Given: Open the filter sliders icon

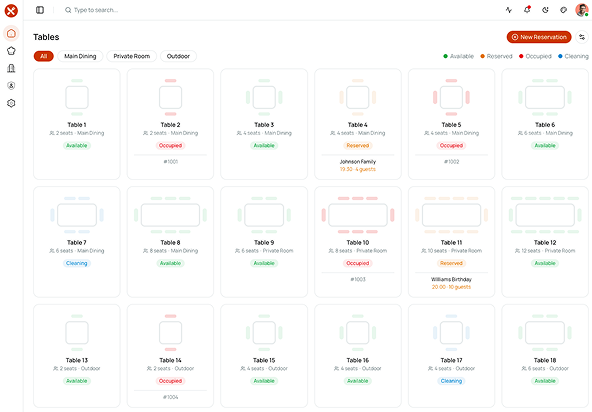Looking at the screenshot, I should point(582,37).
